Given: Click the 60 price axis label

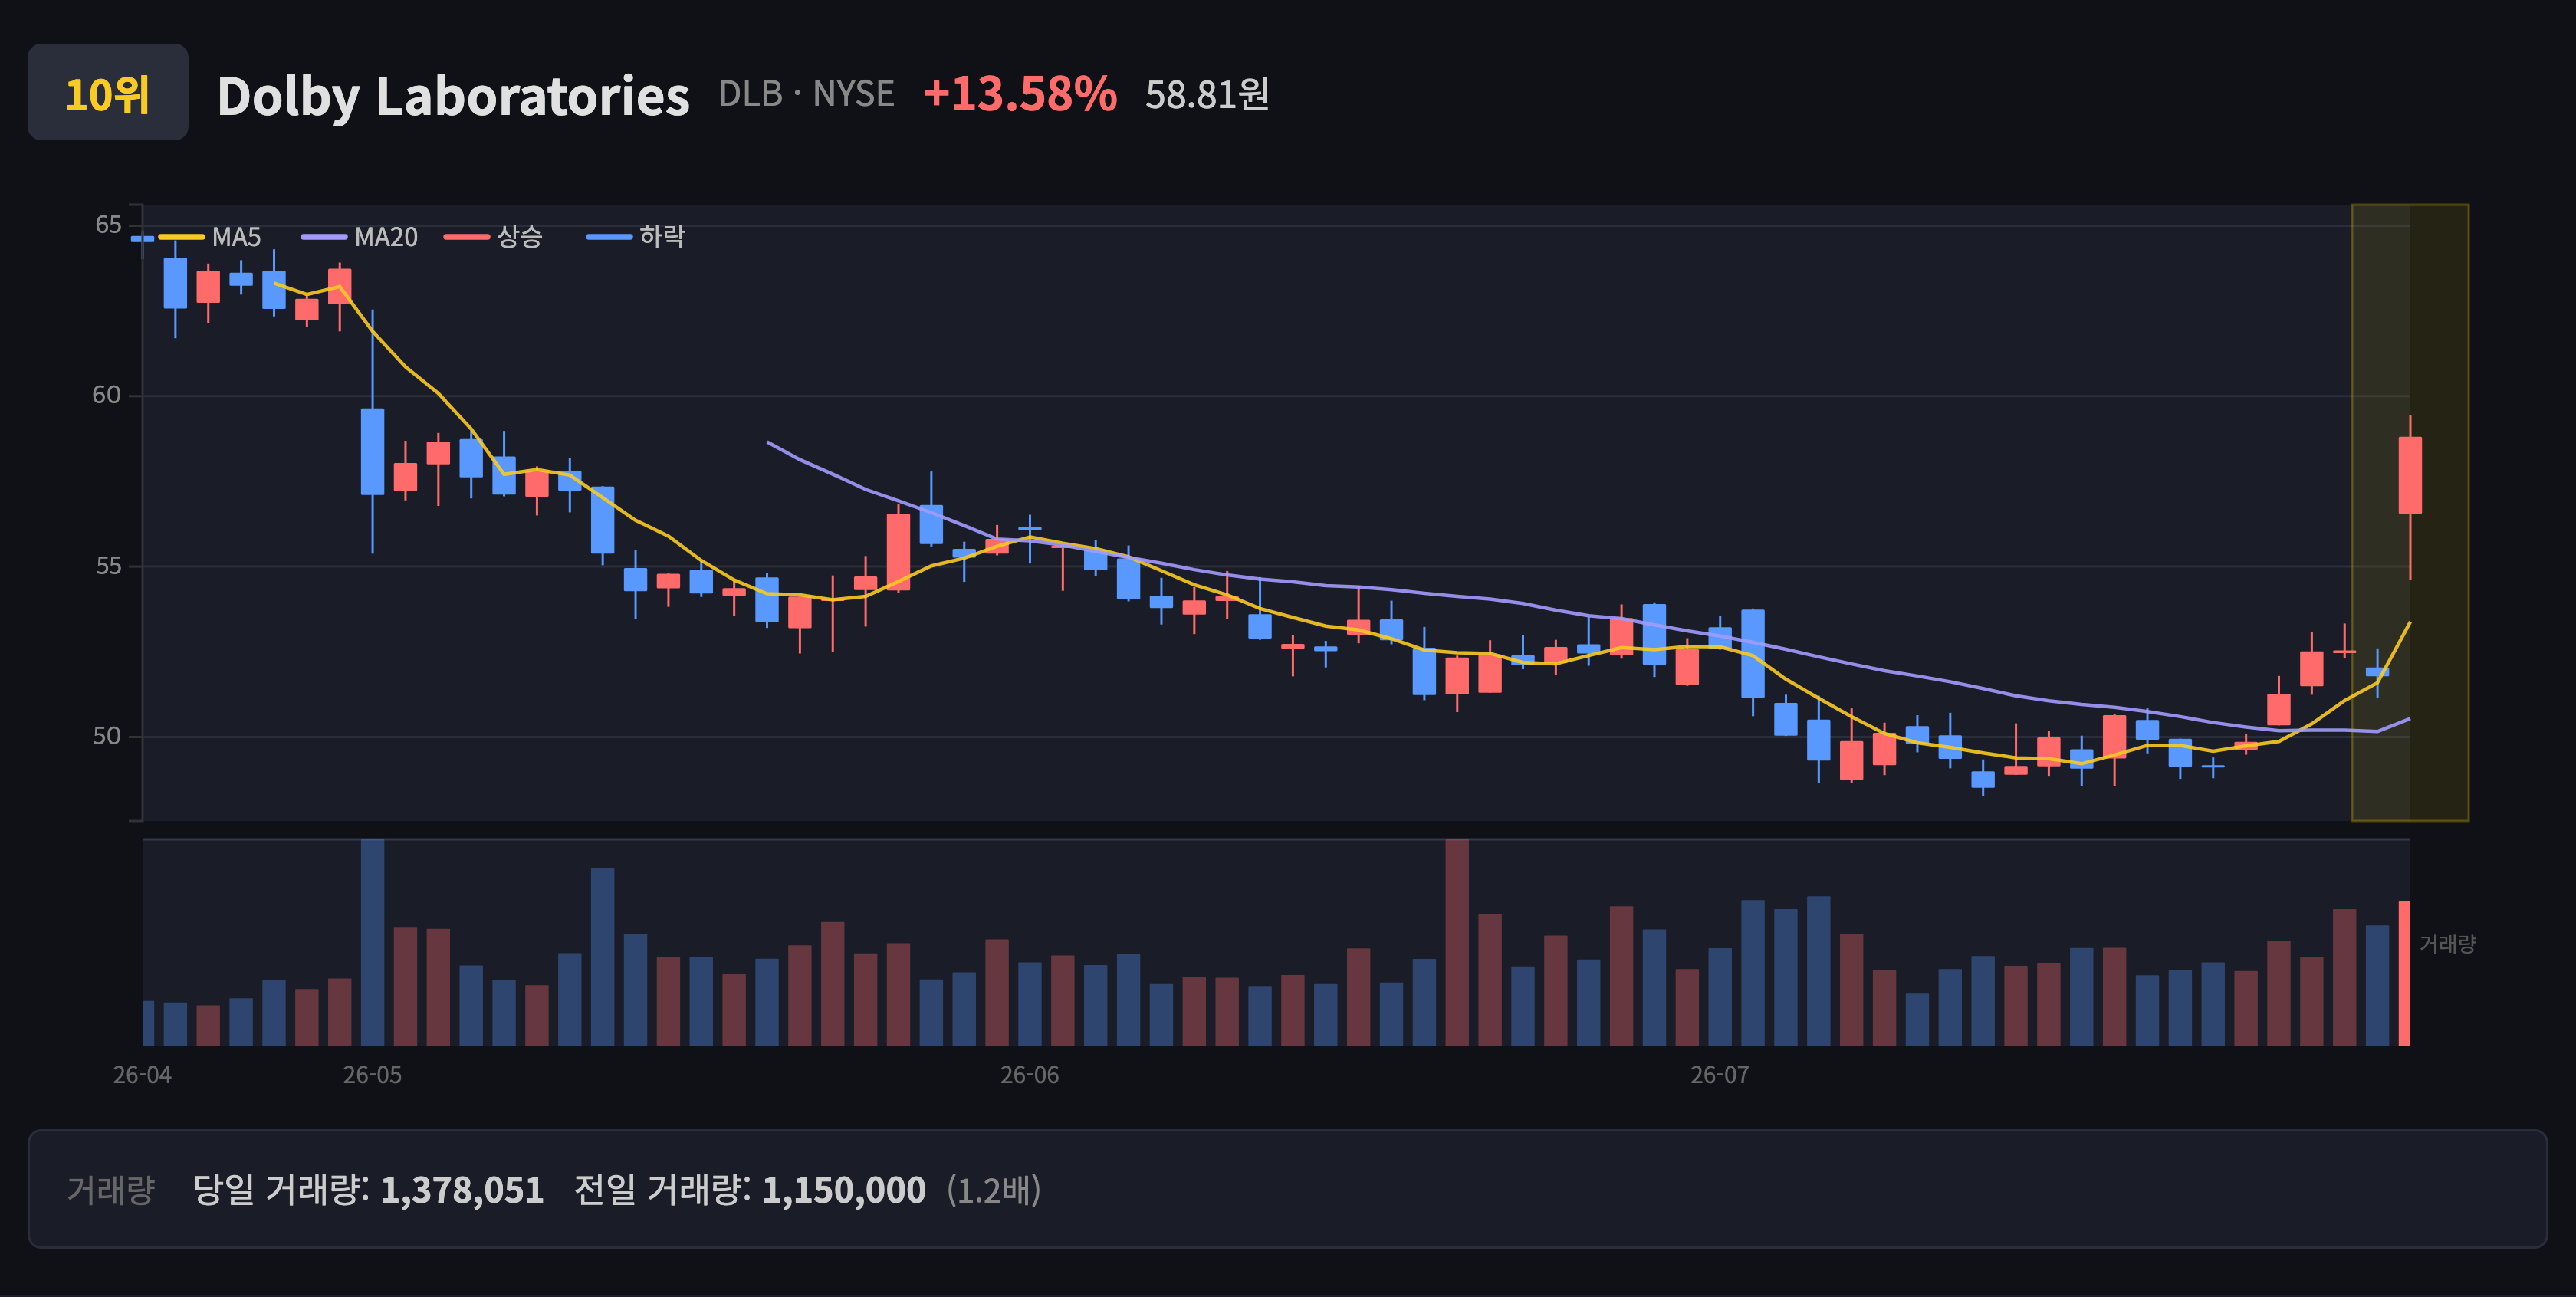Looking at the screenshot, I should (x=107, y=395).
